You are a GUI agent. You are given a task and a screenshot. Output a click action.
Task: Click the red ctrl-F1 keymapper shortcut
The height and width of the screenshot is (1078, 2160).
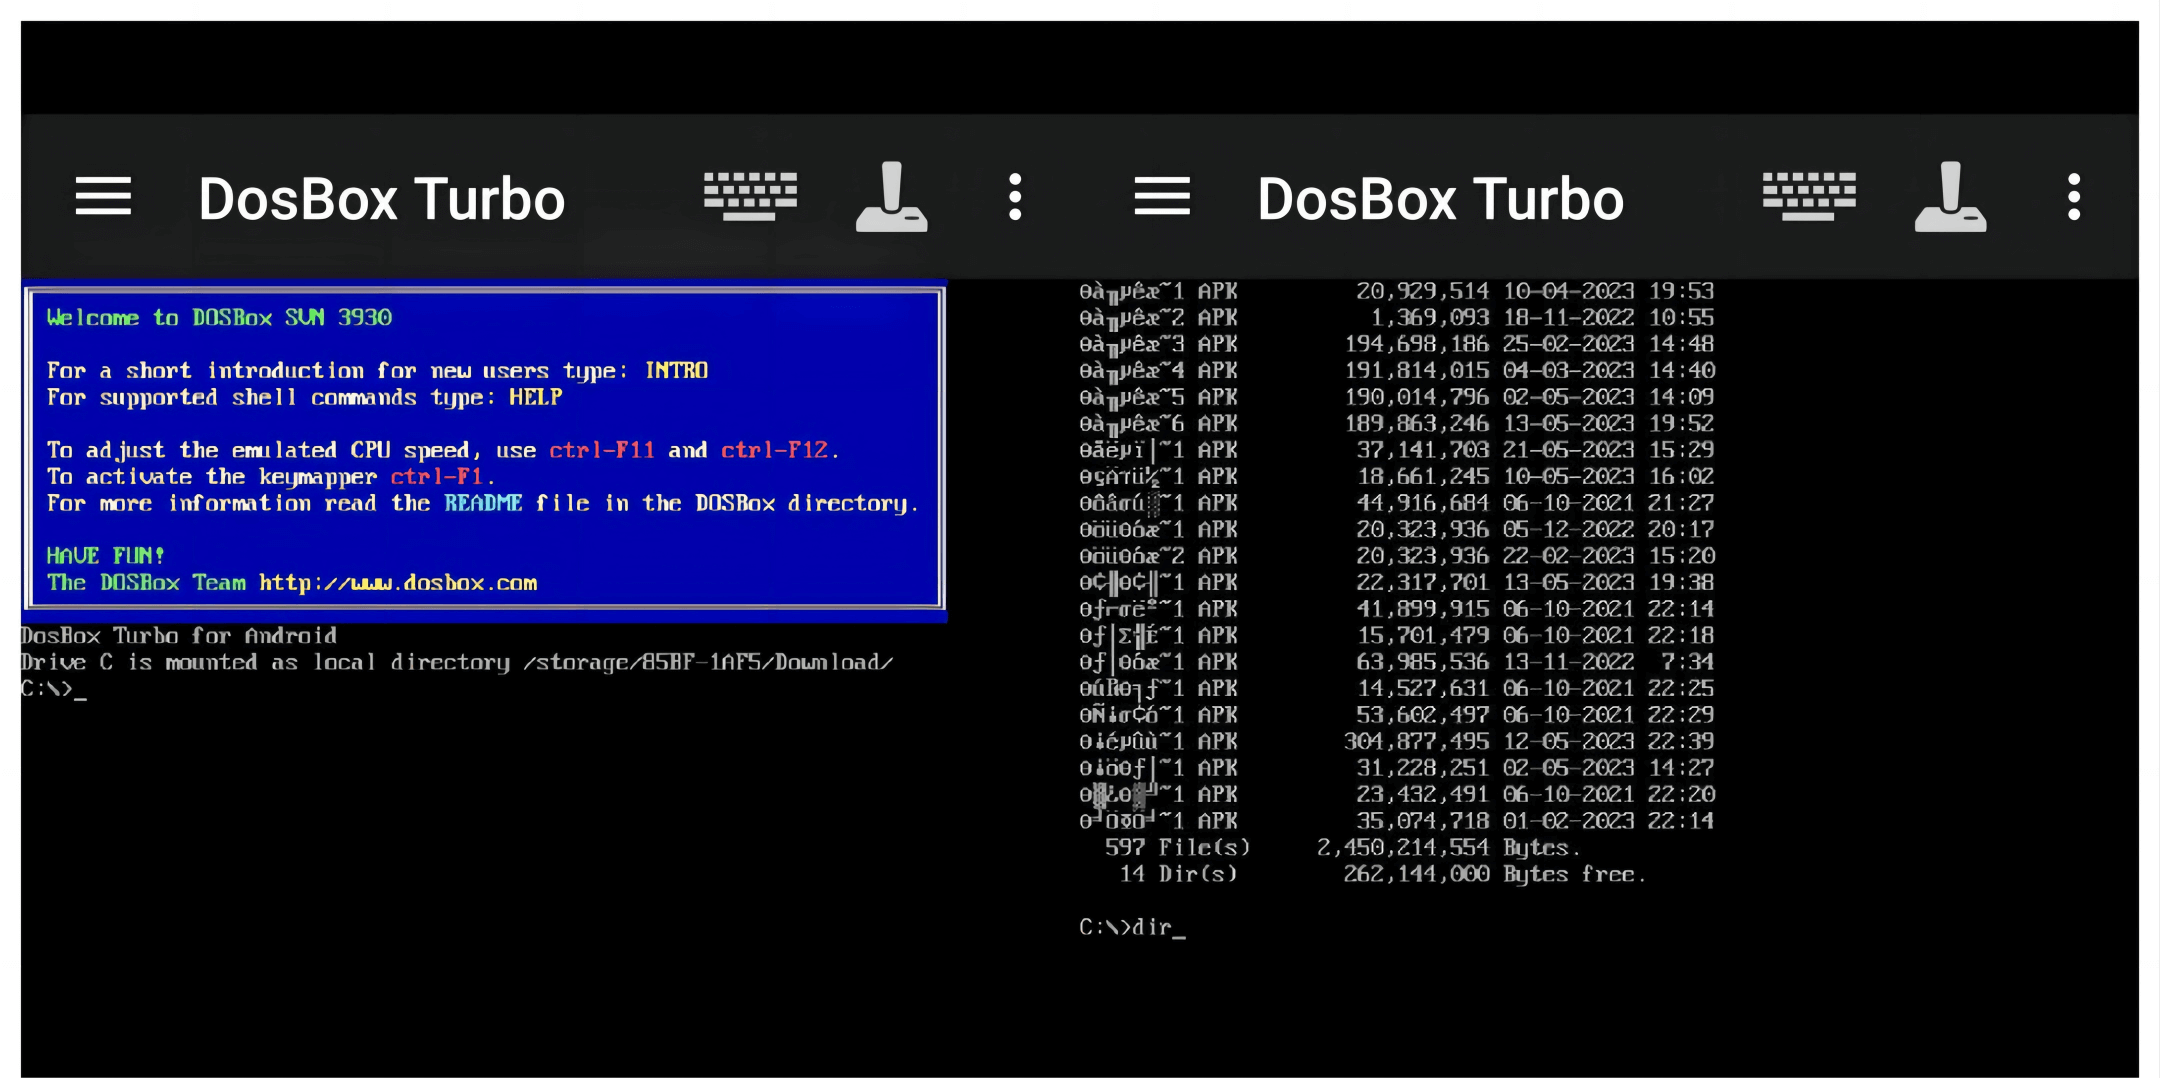tap(437, 477)
